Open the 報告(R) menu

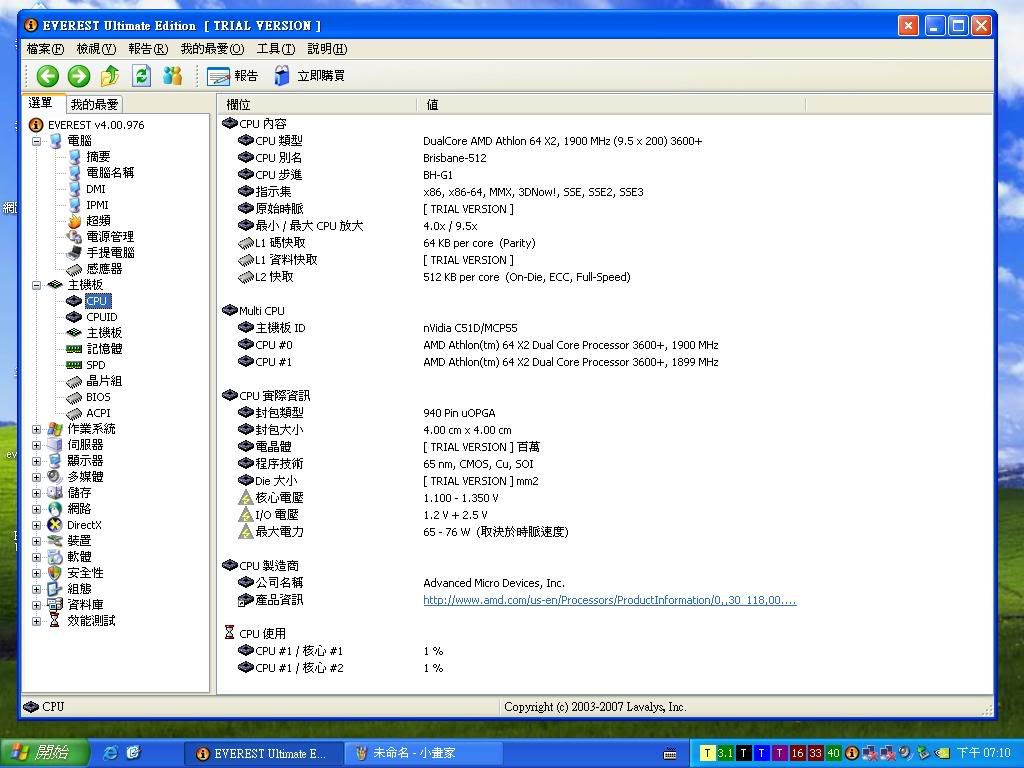[x=148, y=49]
